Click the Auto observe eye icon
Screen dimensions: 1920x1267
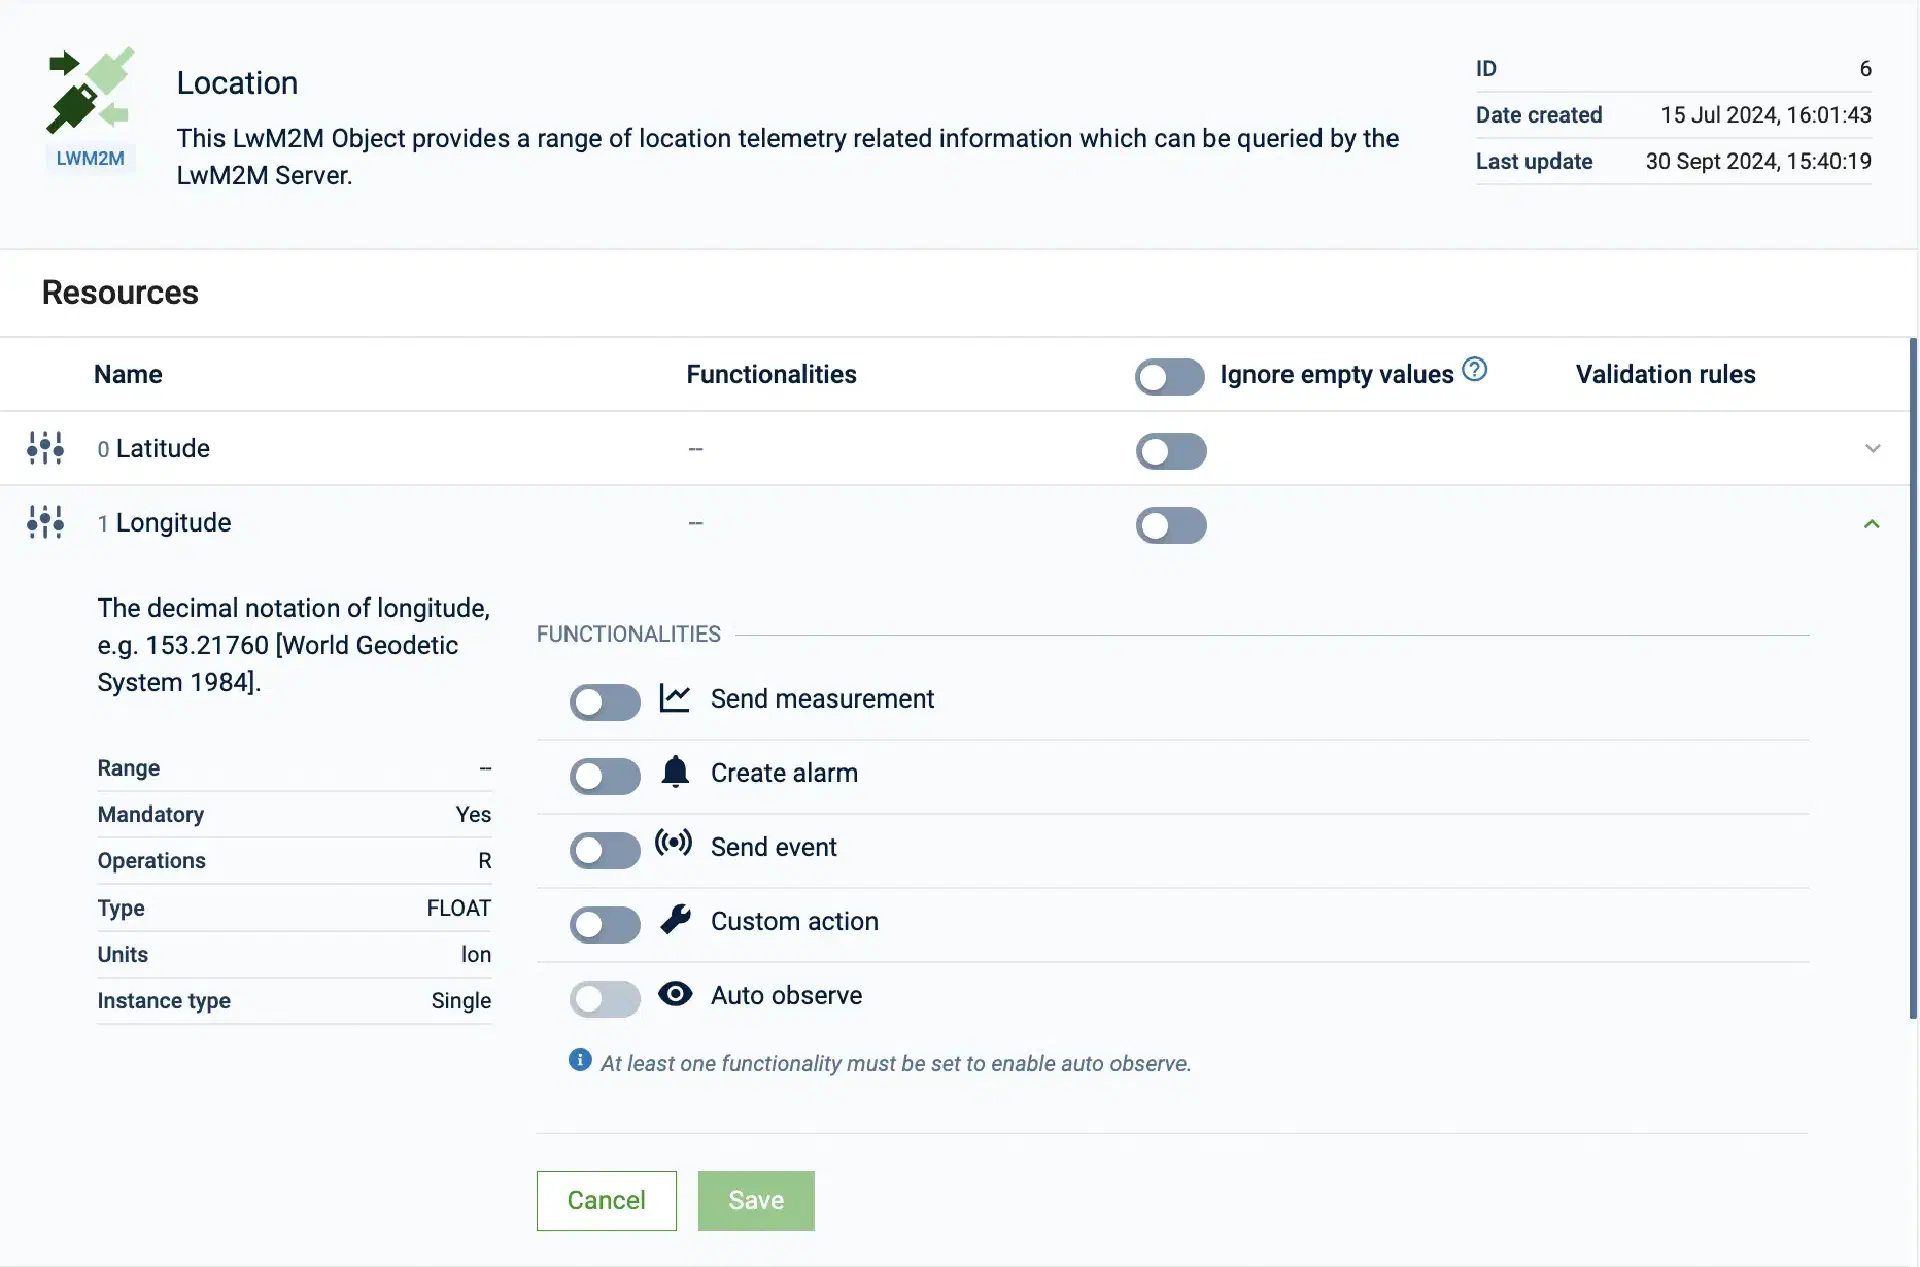pyautogui.click(x=675, y=994)
